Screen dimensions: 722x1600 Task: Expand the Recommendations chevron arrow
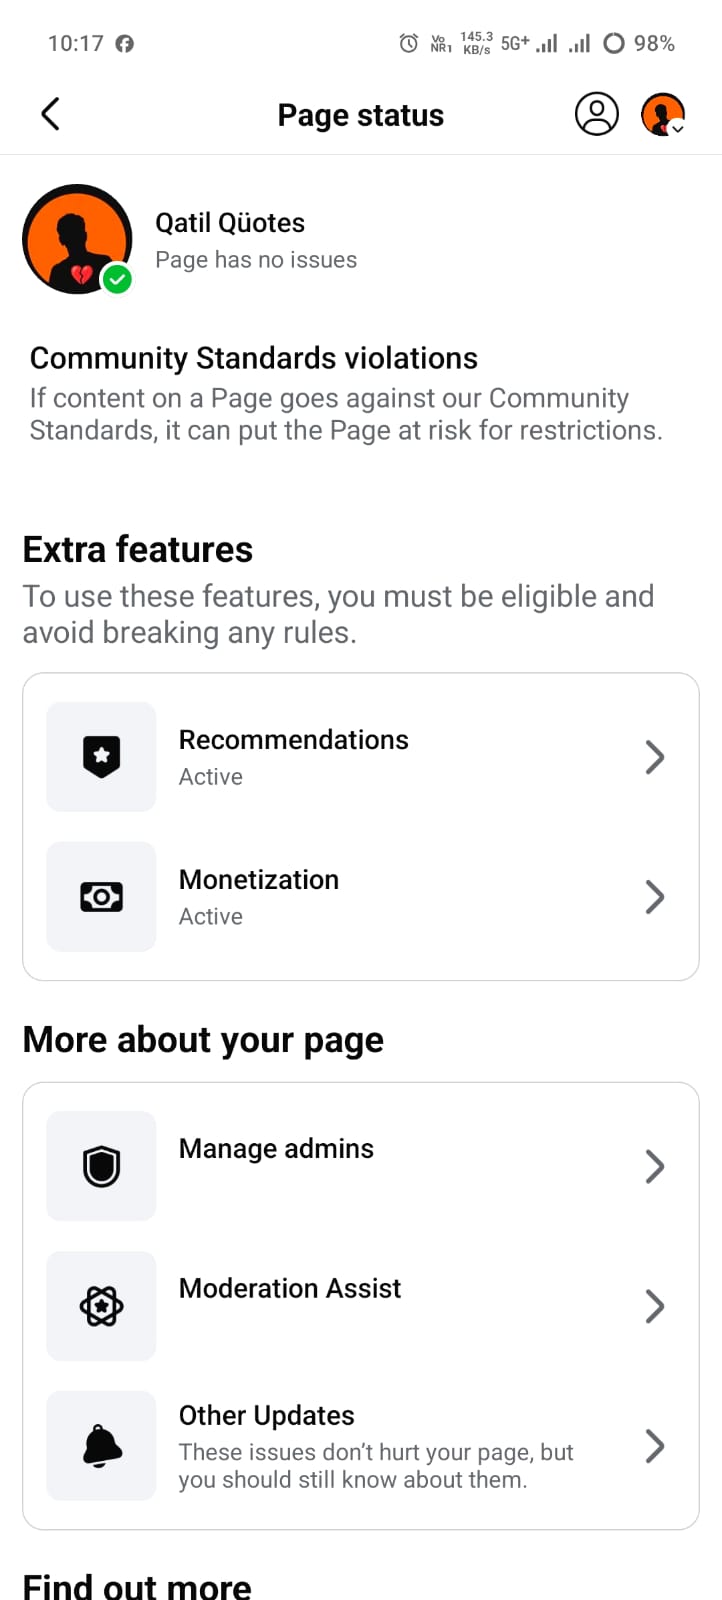click(655, 757)
